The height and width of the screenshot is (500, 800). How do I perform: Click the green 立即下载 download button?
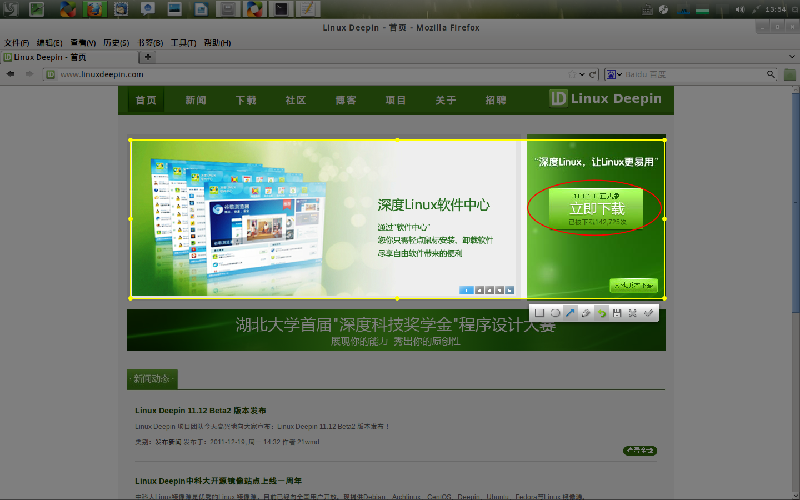596,209
